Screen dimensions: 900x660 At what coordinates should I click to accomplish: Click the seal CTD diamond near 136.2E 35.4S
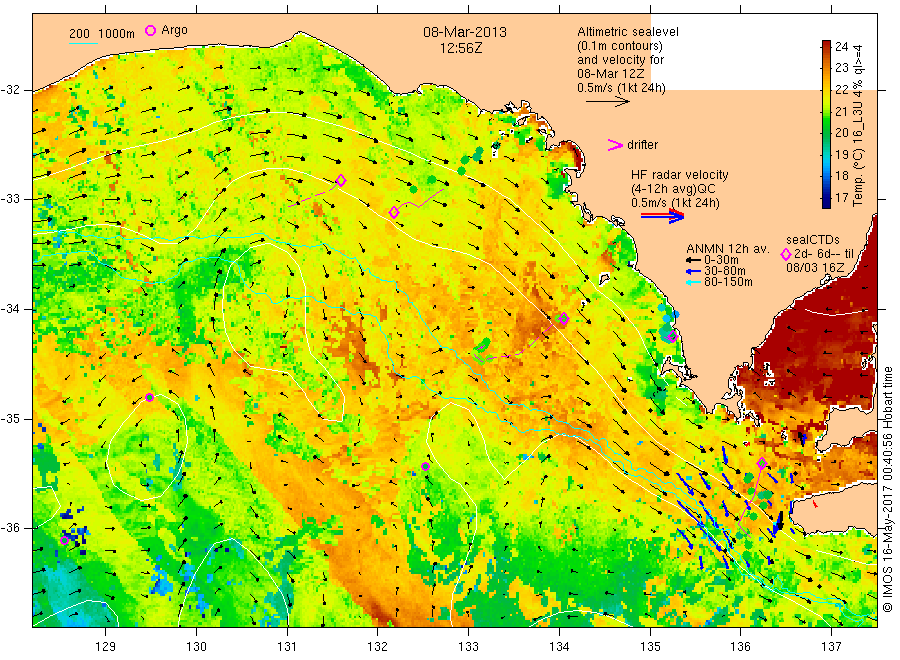pos(762,463)
